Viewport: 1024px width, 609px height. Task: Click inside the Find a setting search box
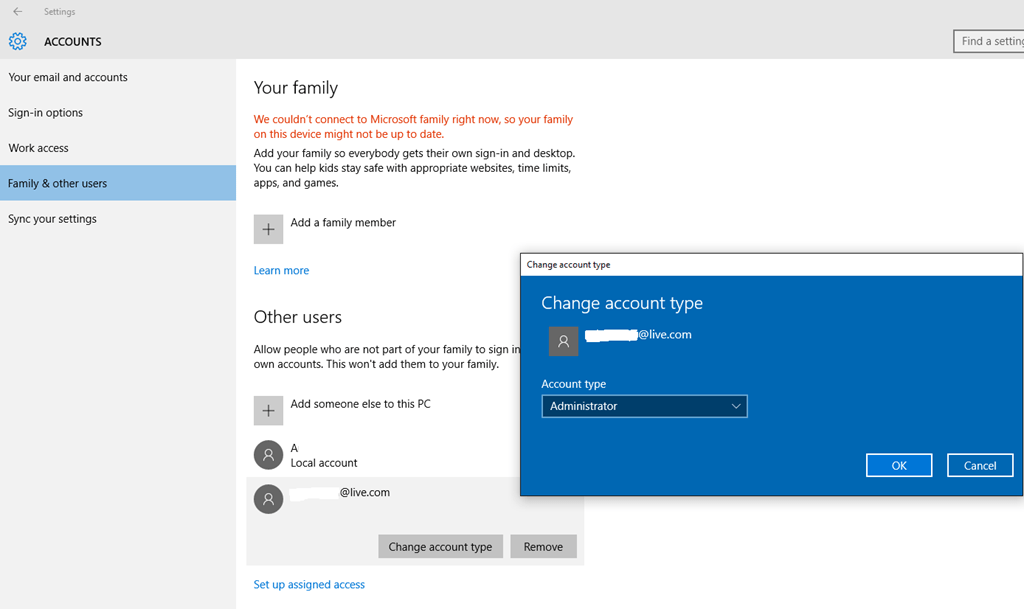[x=995, y=41]
